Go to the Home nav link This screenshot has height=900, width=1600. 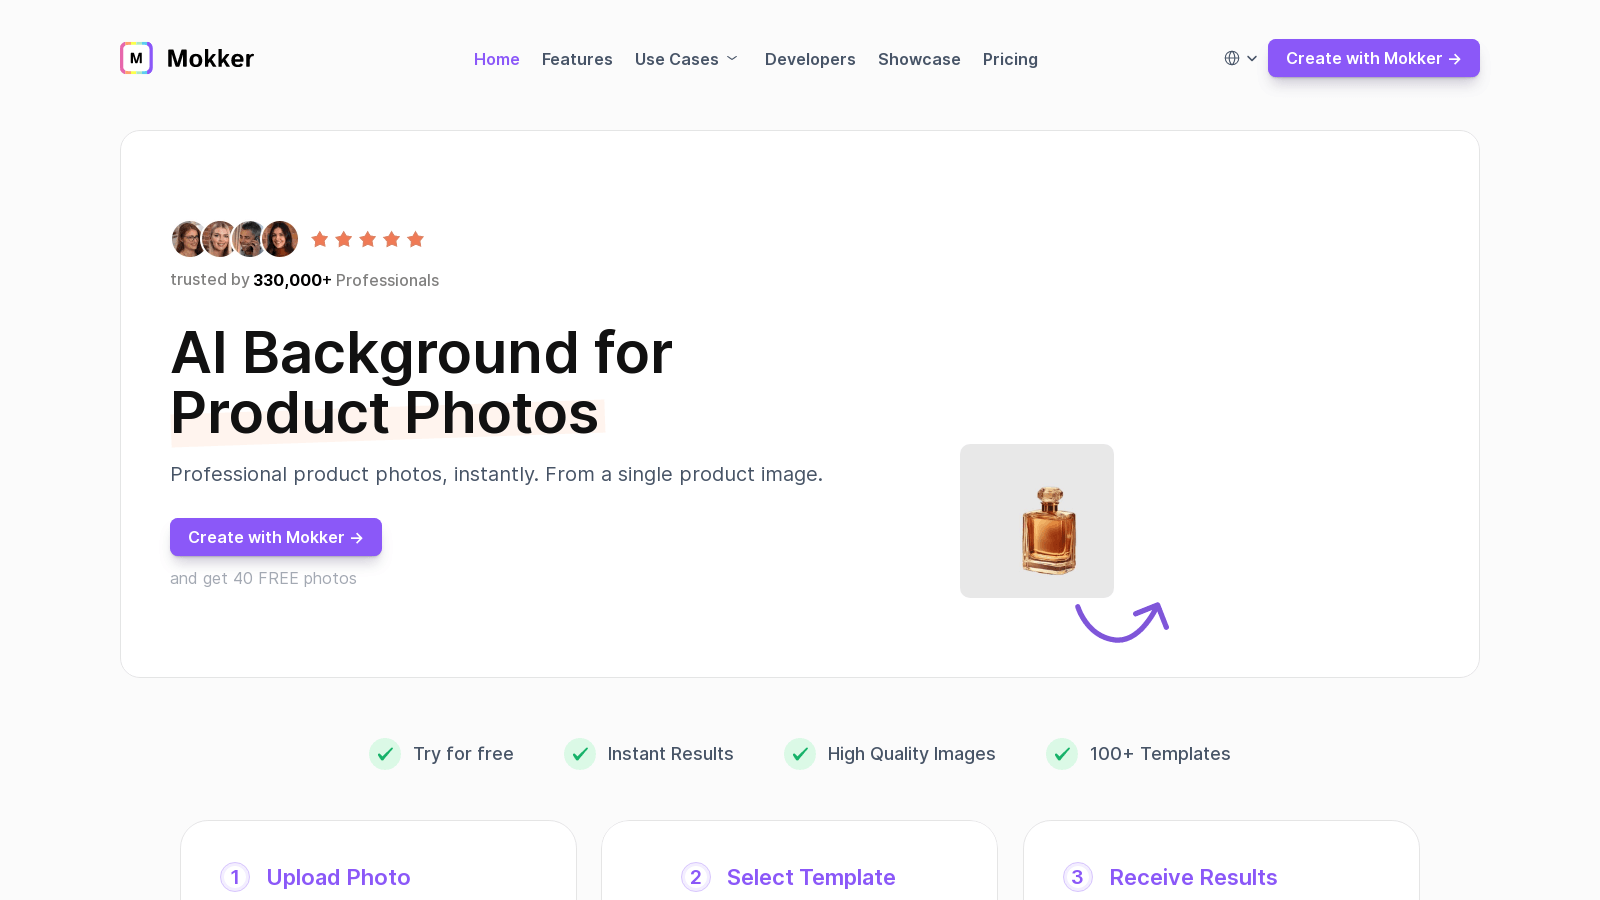point(497,59)
